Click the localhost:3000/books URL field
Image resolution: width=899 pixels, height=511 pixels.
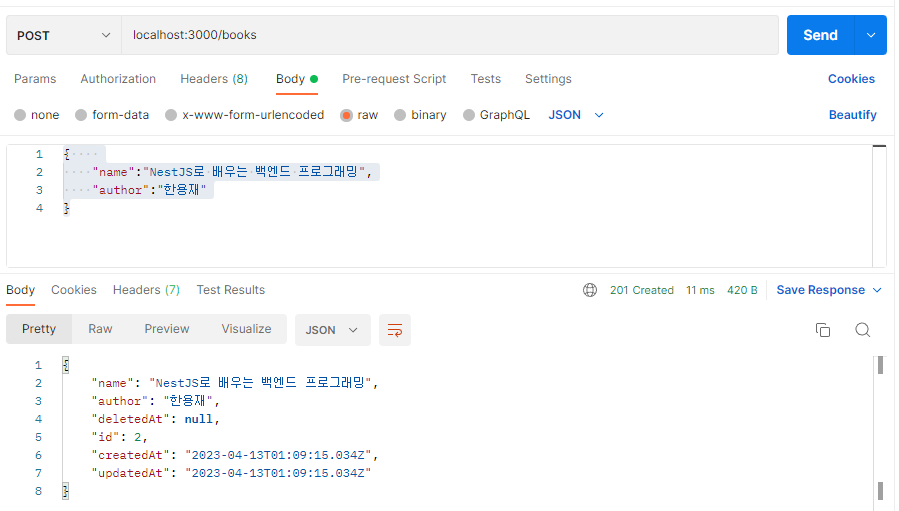pos(450,36)
